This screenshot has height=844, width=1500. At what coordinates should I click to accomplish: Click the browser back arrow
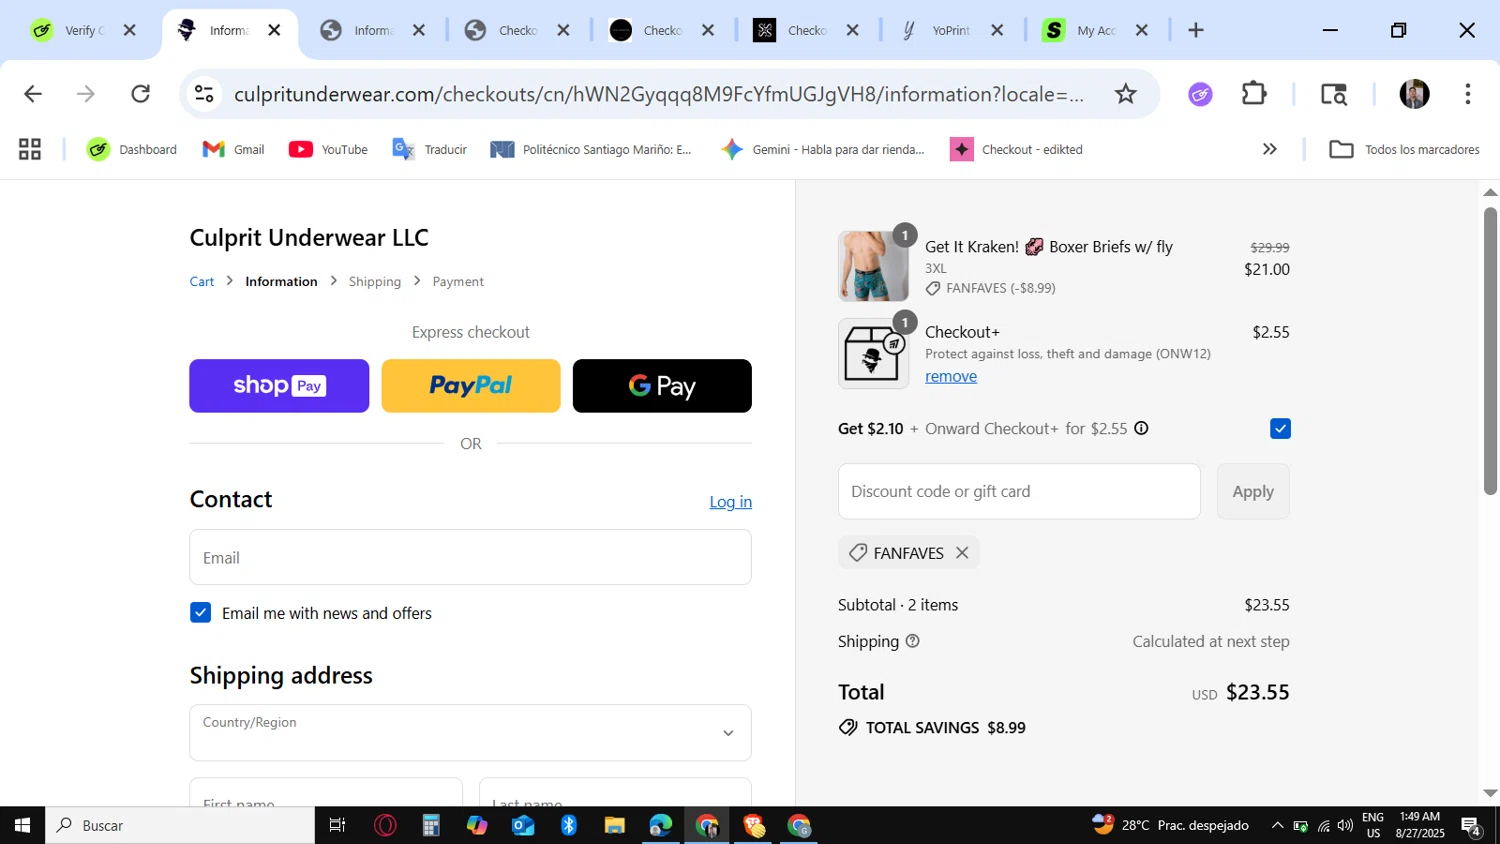pos(32,94)
